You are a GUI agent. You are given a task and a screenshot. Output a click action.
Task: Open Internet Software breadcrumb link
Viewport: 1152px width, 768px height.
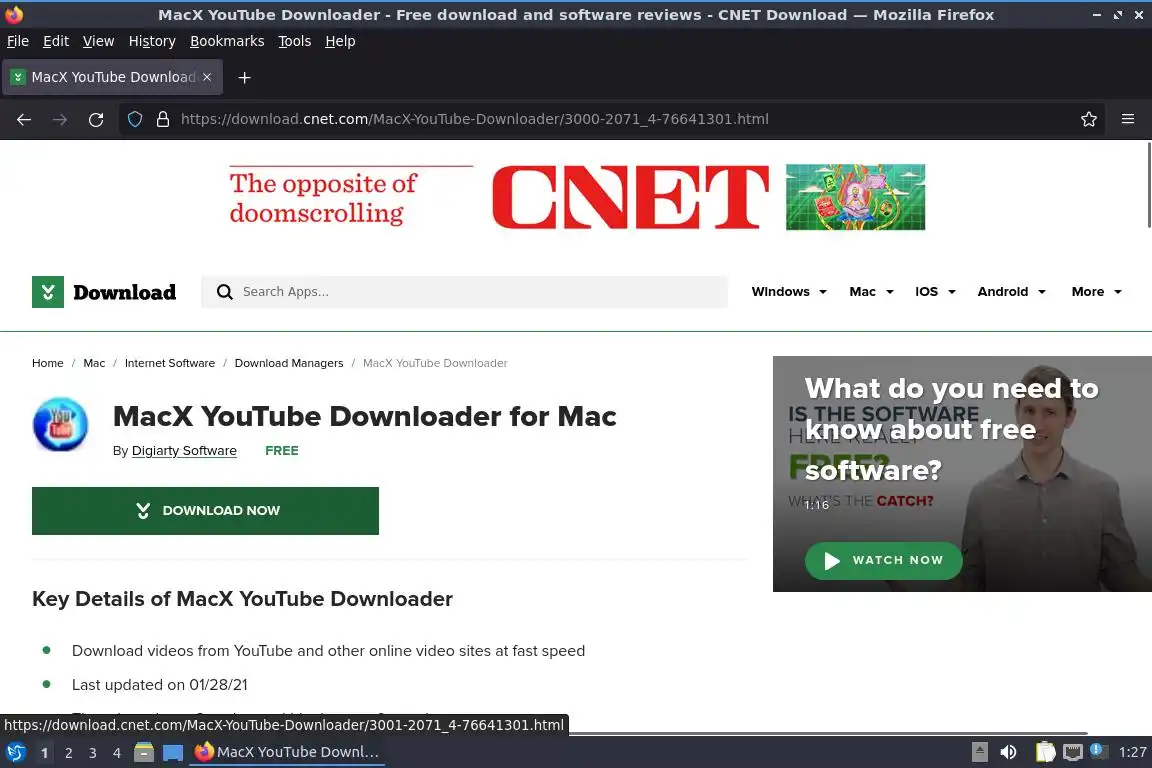coord(170,363)
